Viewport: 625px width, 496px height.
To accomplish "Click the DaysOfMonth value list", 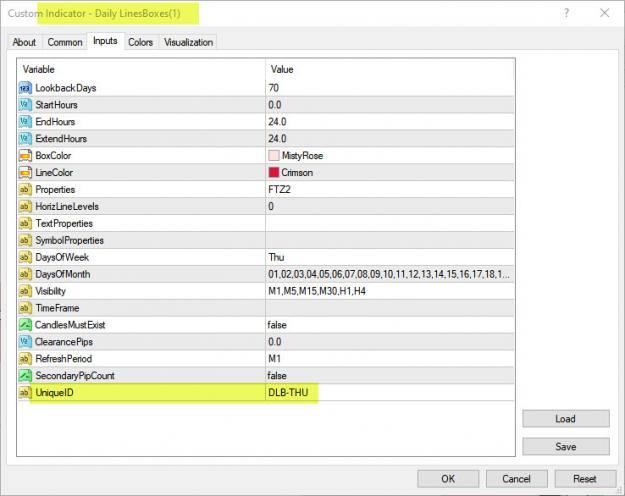I will point(390,274).
